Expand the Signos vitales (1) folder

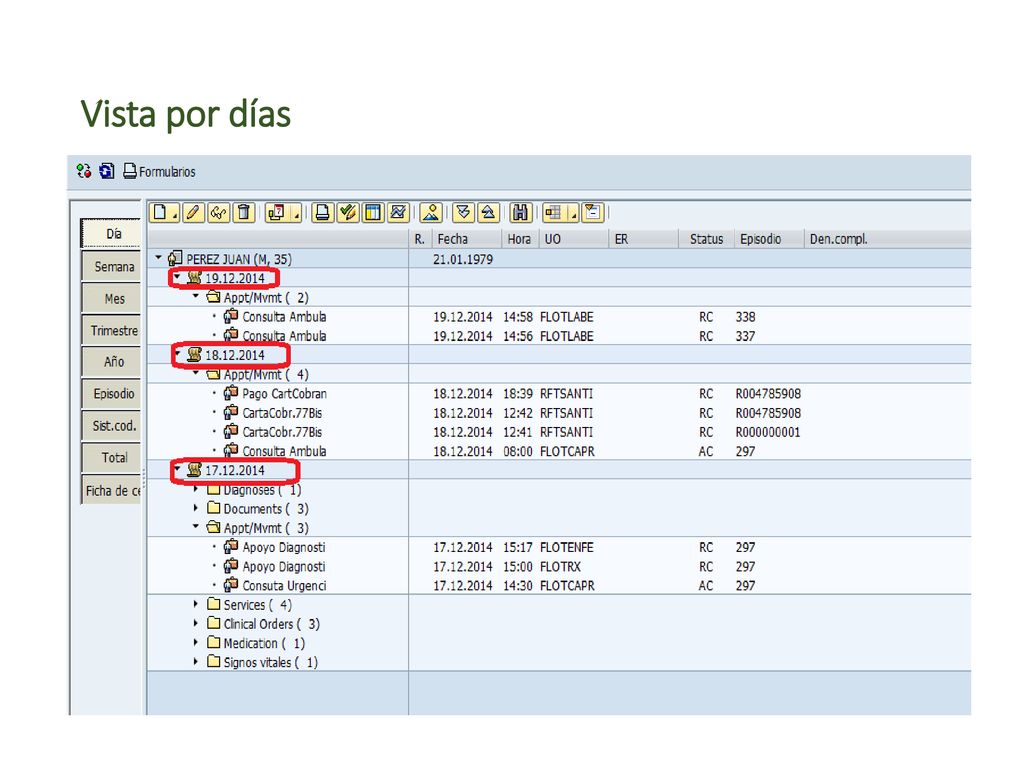point(196,662)
